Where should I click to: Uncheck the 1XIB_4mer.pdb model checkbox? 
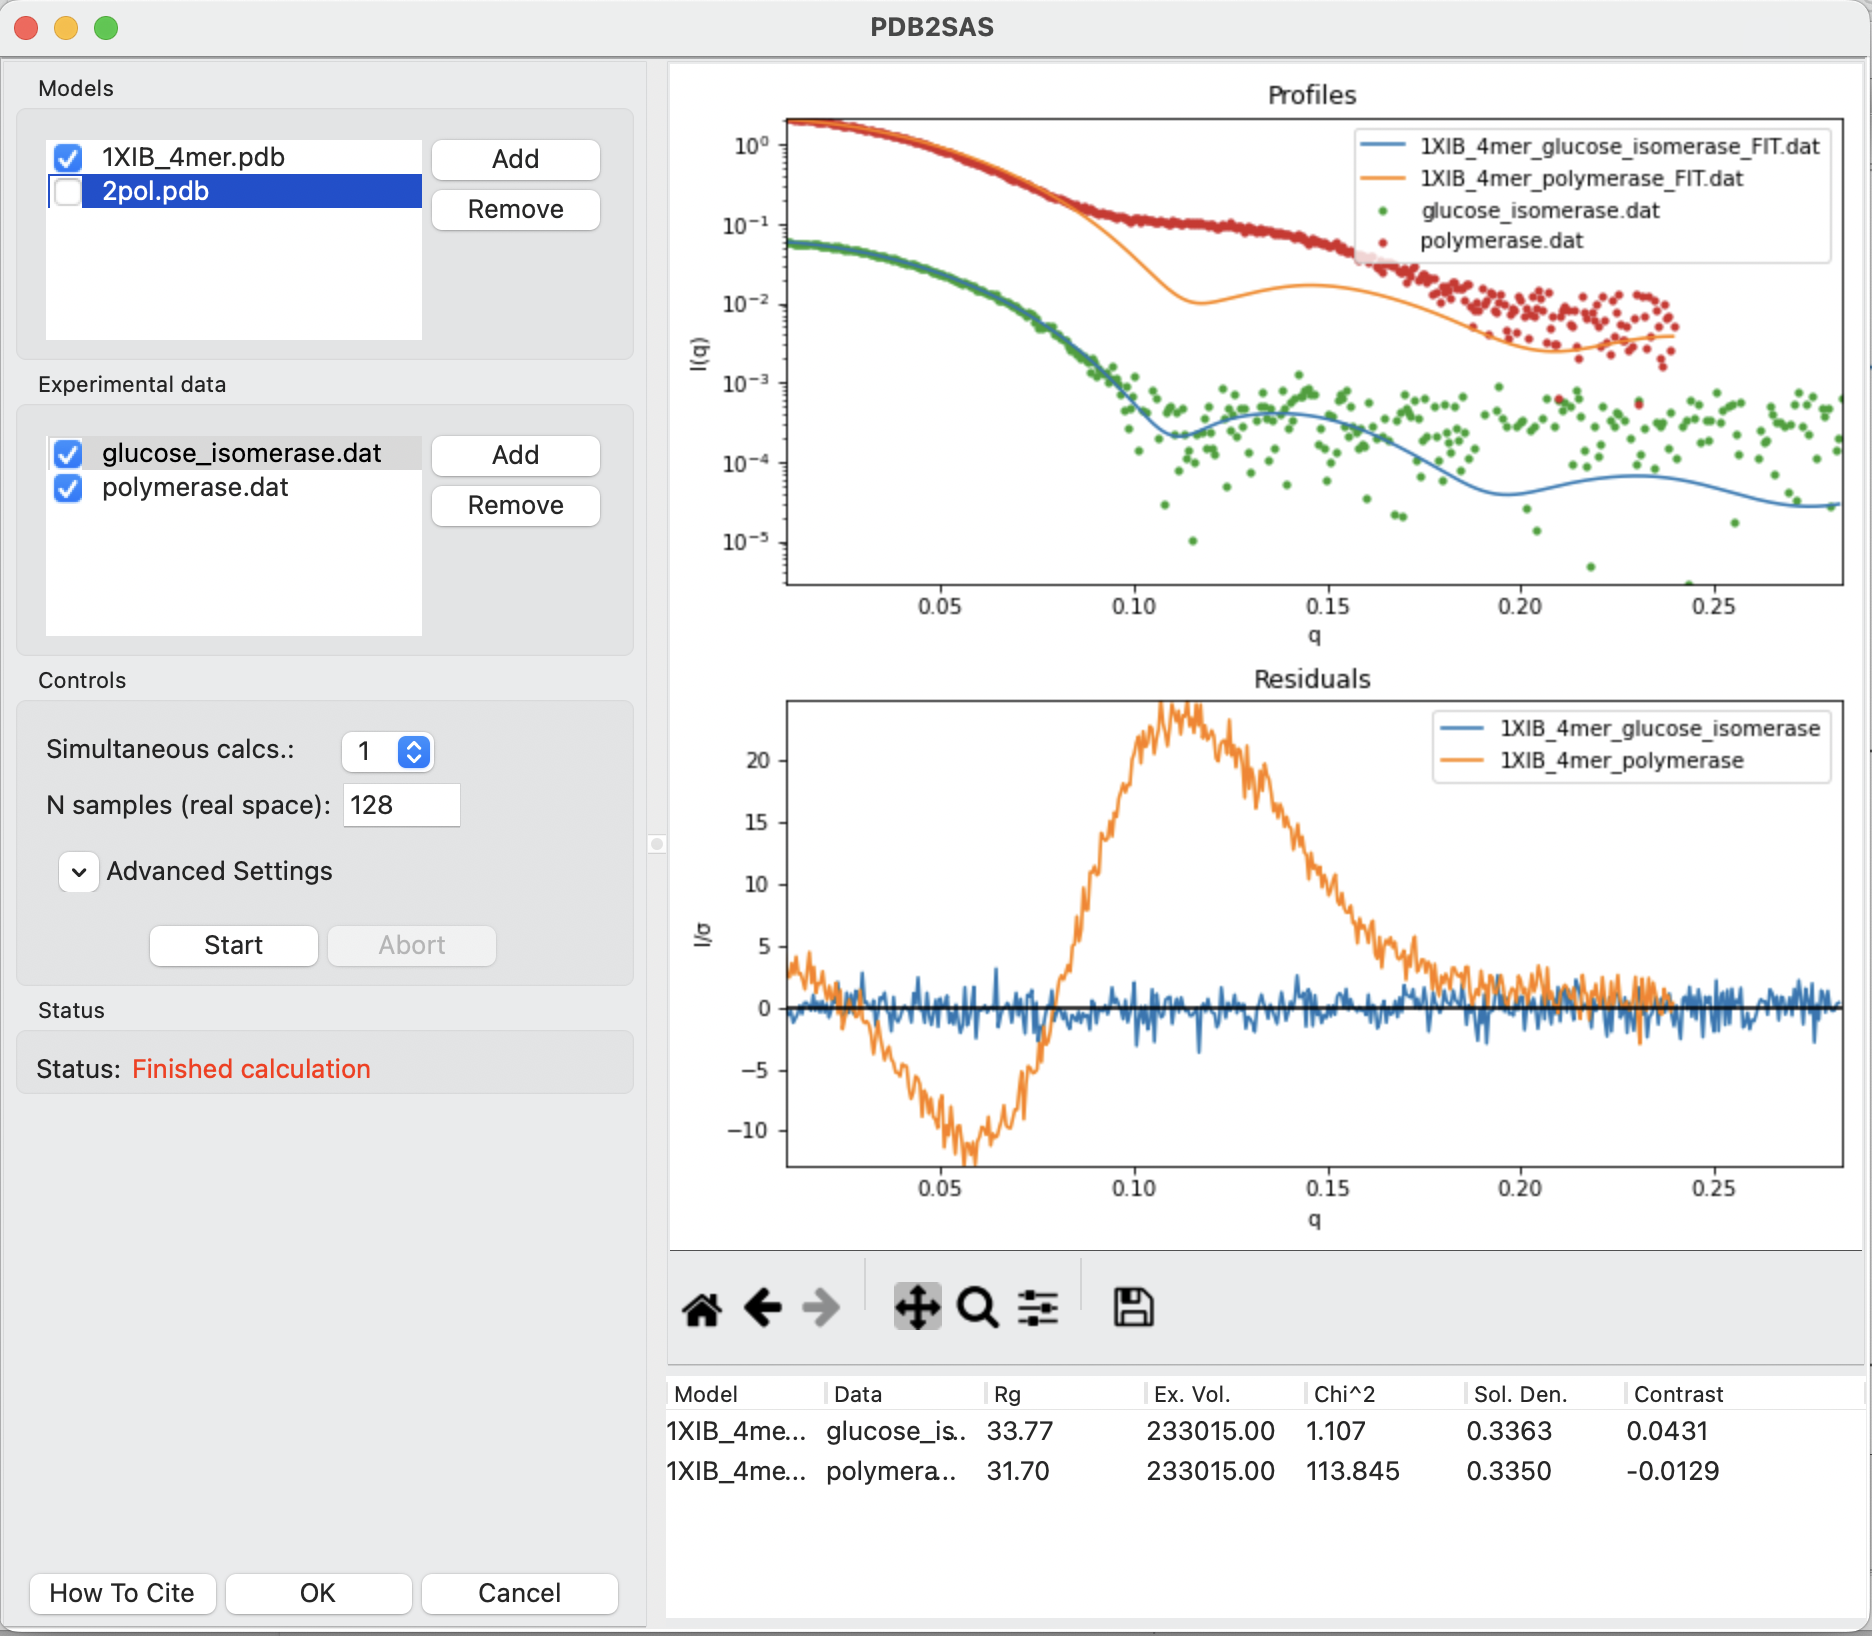click(68, 158)
